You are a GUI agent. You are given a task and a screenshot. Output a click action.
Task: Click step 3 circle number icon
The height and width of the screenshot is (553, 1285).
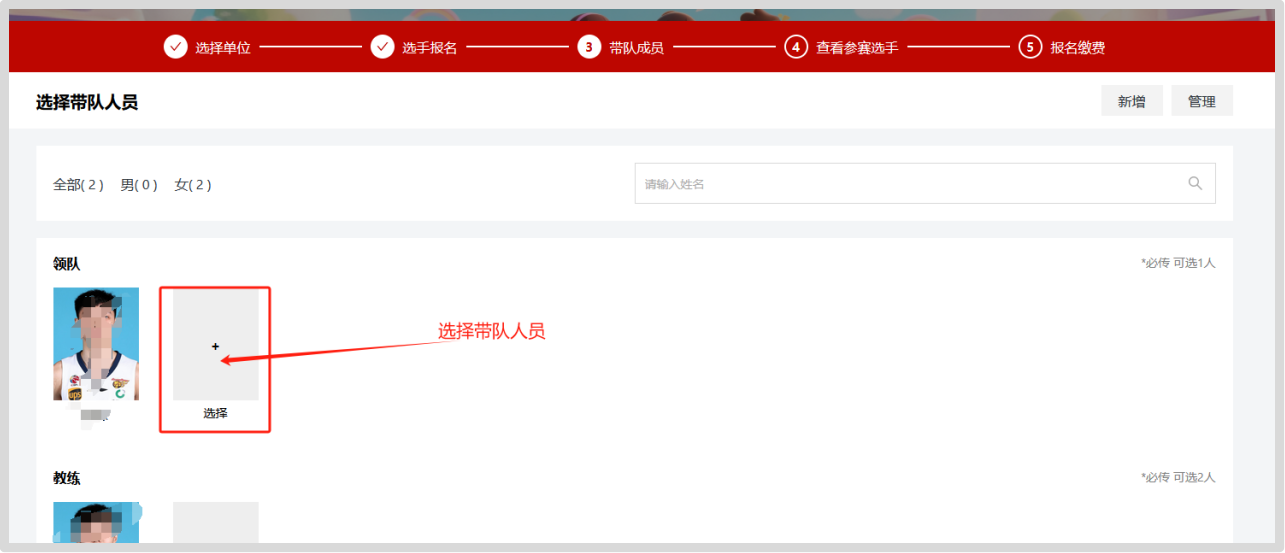pyautogui.click(x=589, y=47)
